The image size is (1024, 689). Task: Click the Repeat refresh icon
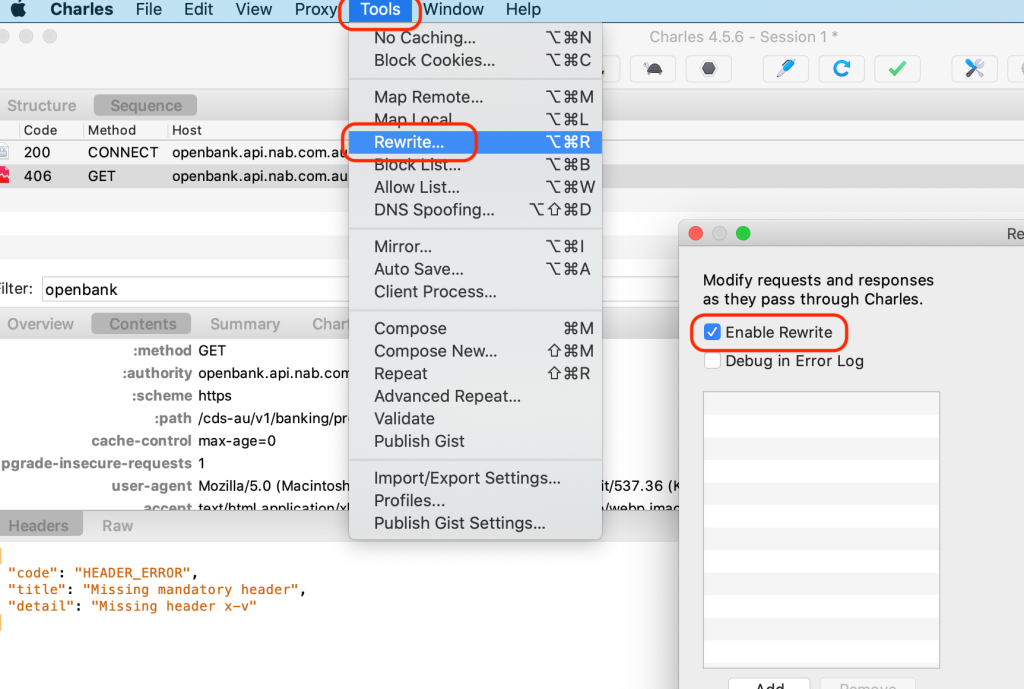tap(841, 68)
